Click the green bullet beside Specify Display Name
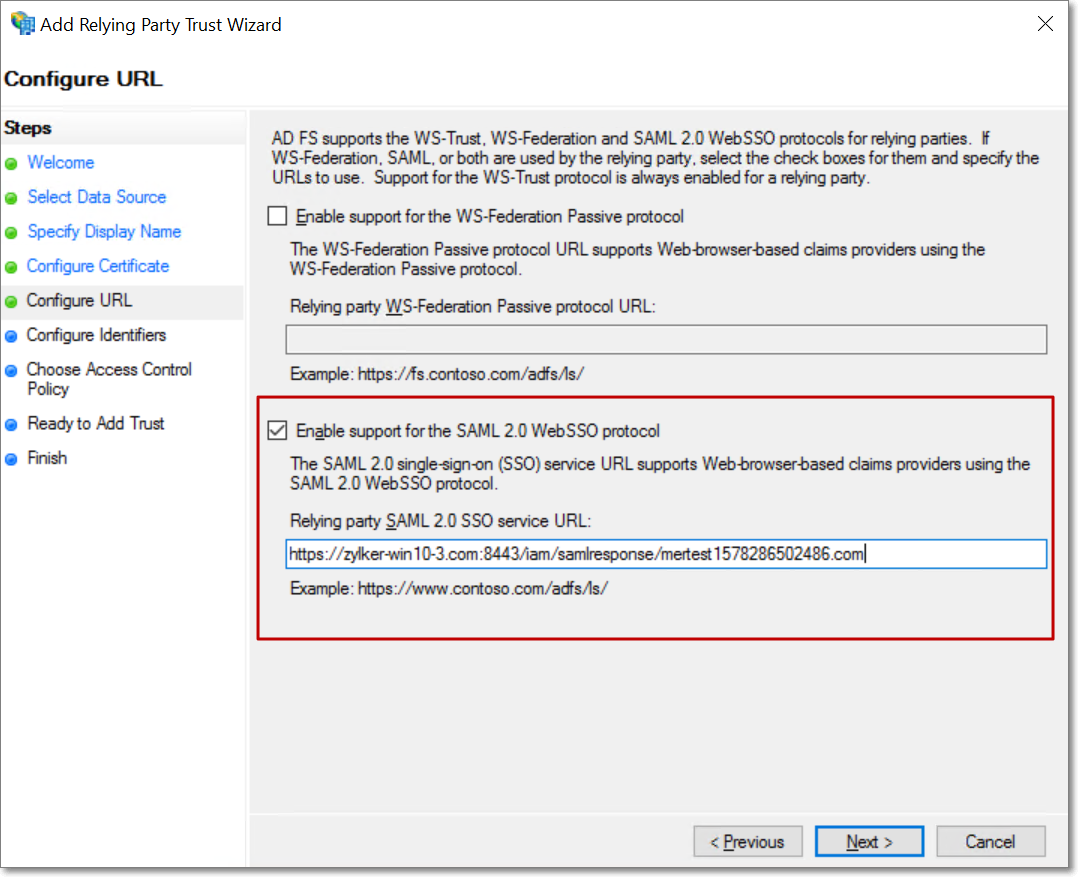This screenshot has height=877, width=1078. coord(11,233)
